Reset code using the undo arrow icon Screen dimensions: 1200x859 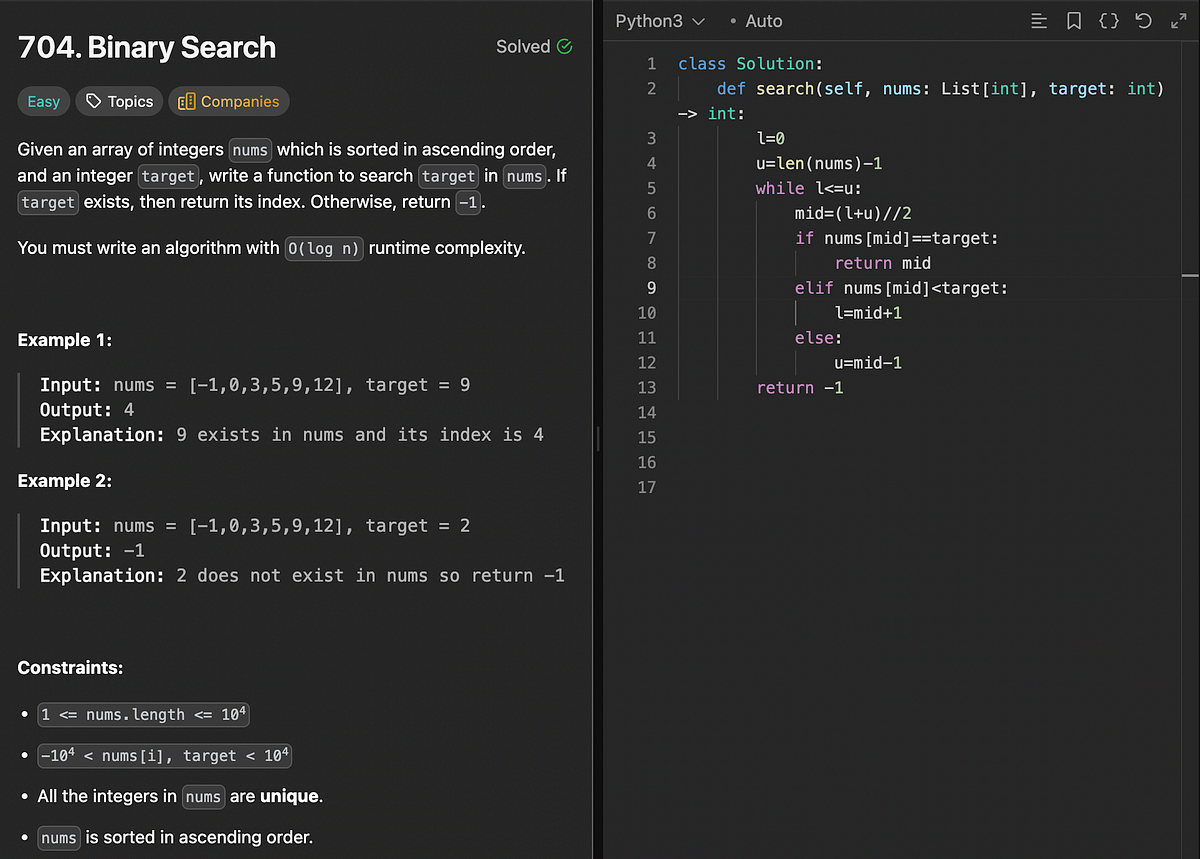[1143, 20]
